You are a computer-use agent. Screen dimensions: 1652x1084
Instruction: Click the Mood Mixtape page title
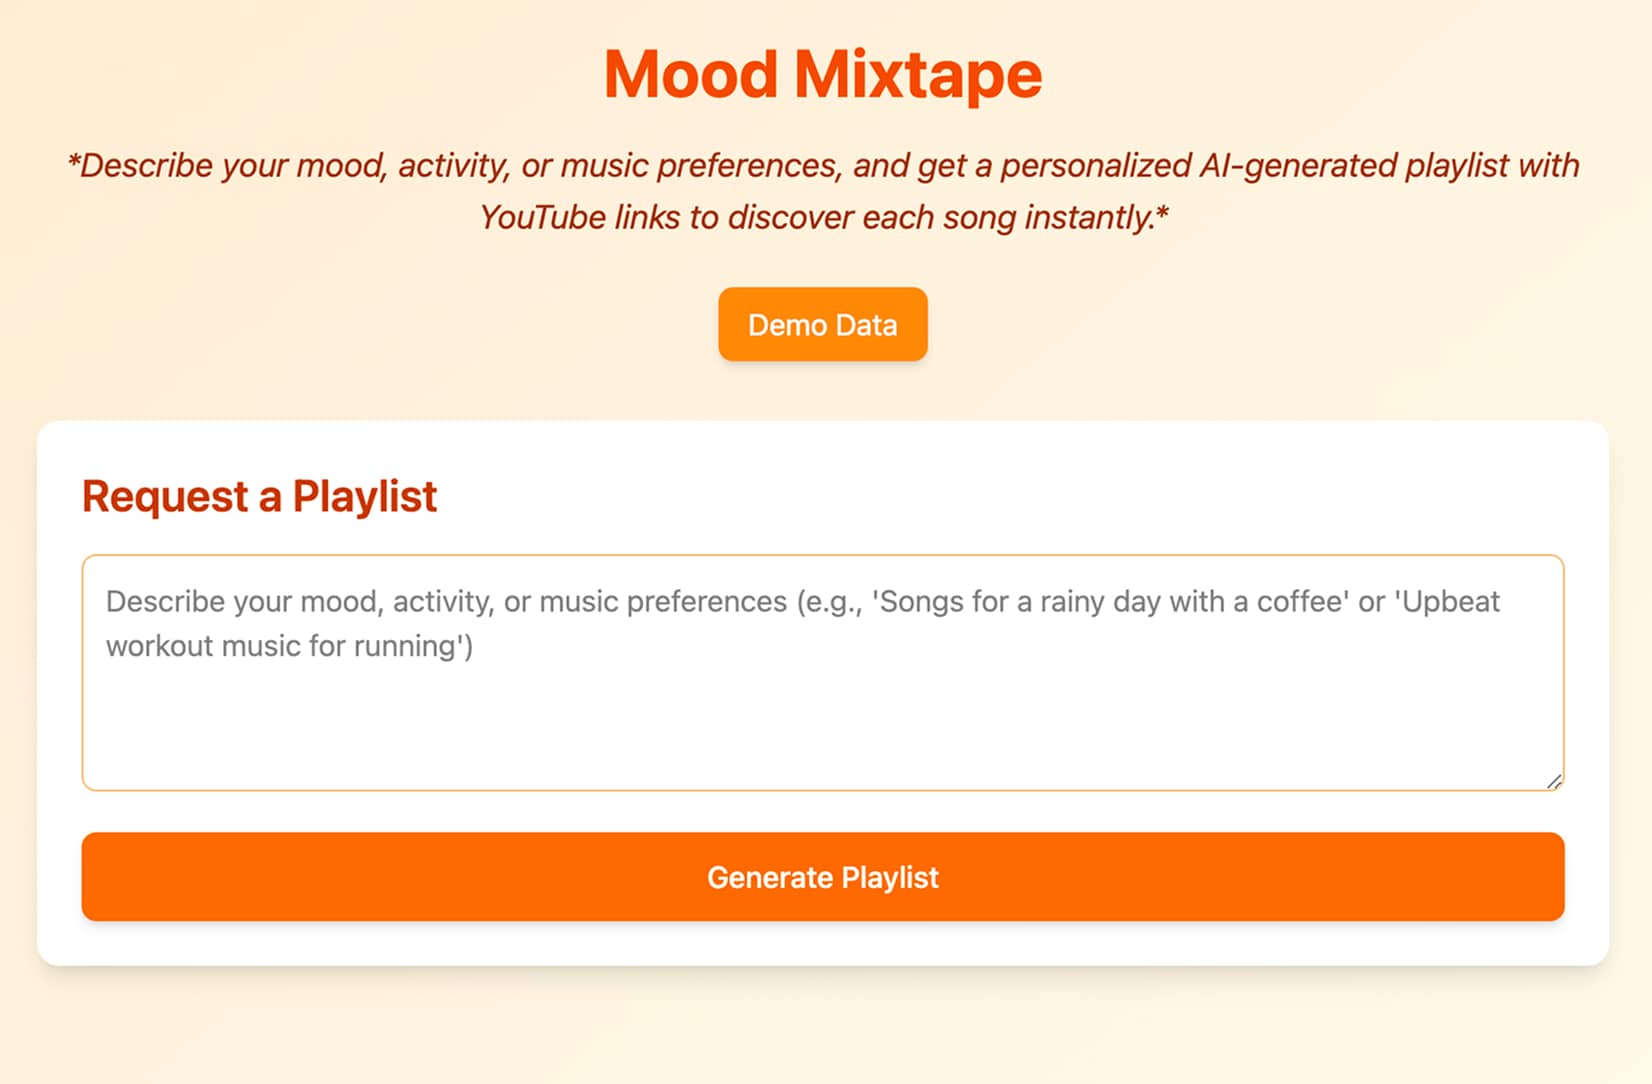[x=822, y=75]
